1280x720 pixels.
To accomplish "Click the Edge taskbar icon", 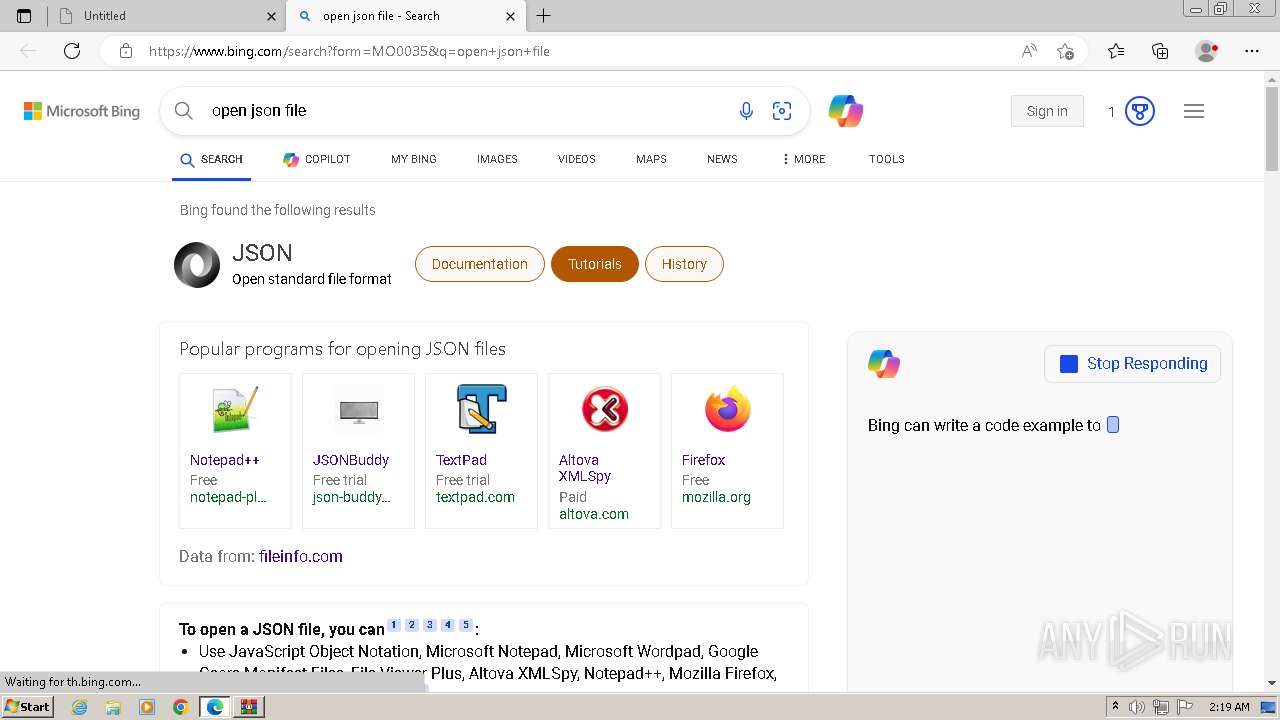I will (215, 707).
